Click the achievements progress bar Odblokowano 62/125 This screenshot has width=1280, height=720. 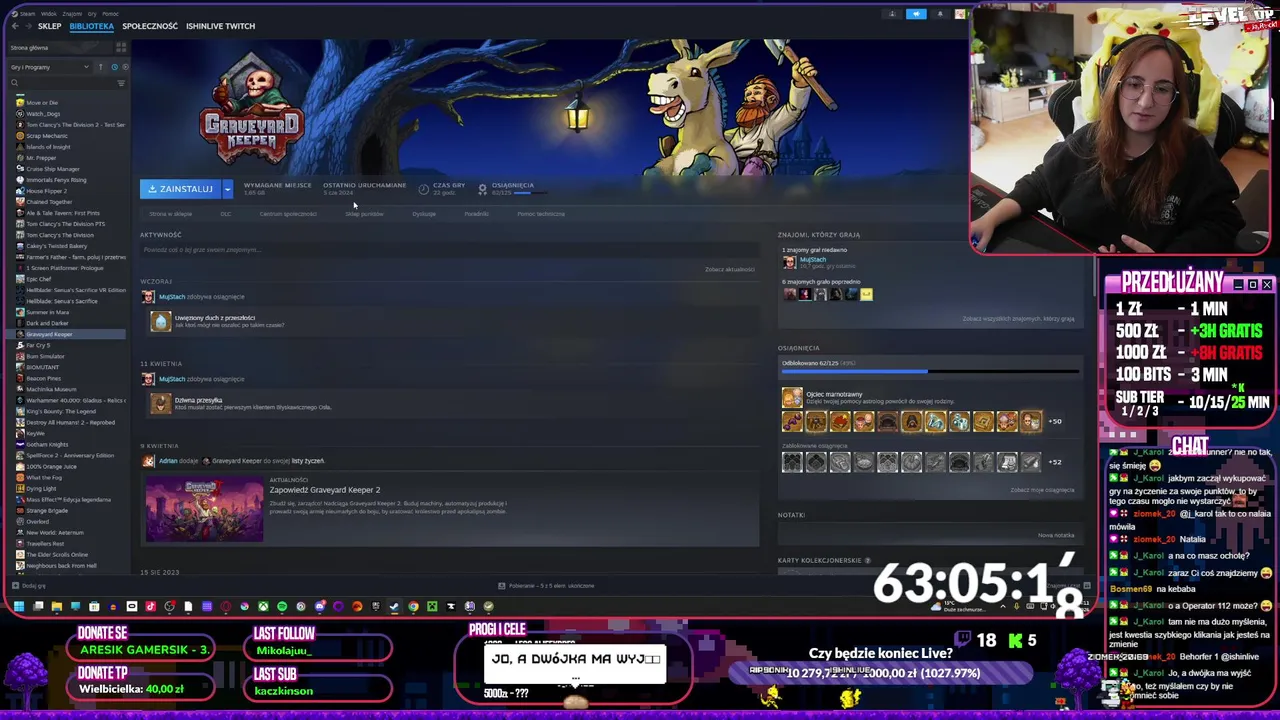point(930,372)
